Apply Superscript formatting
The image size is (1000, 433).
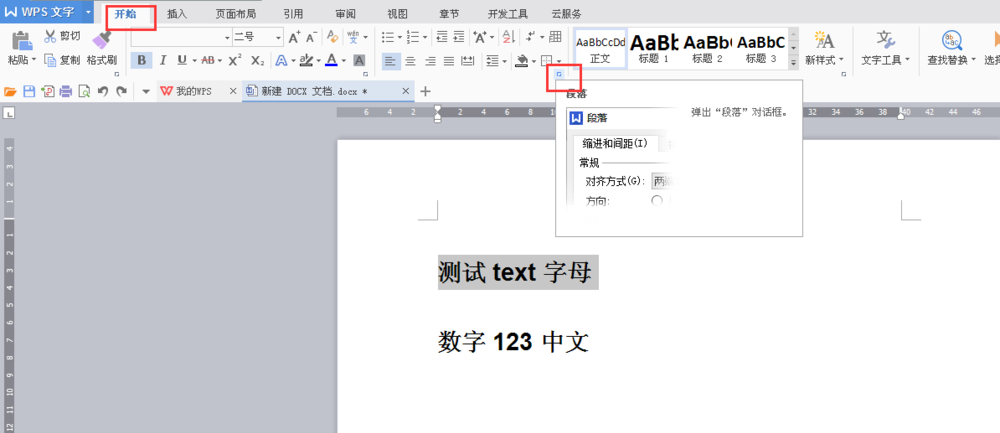(235, 60)
